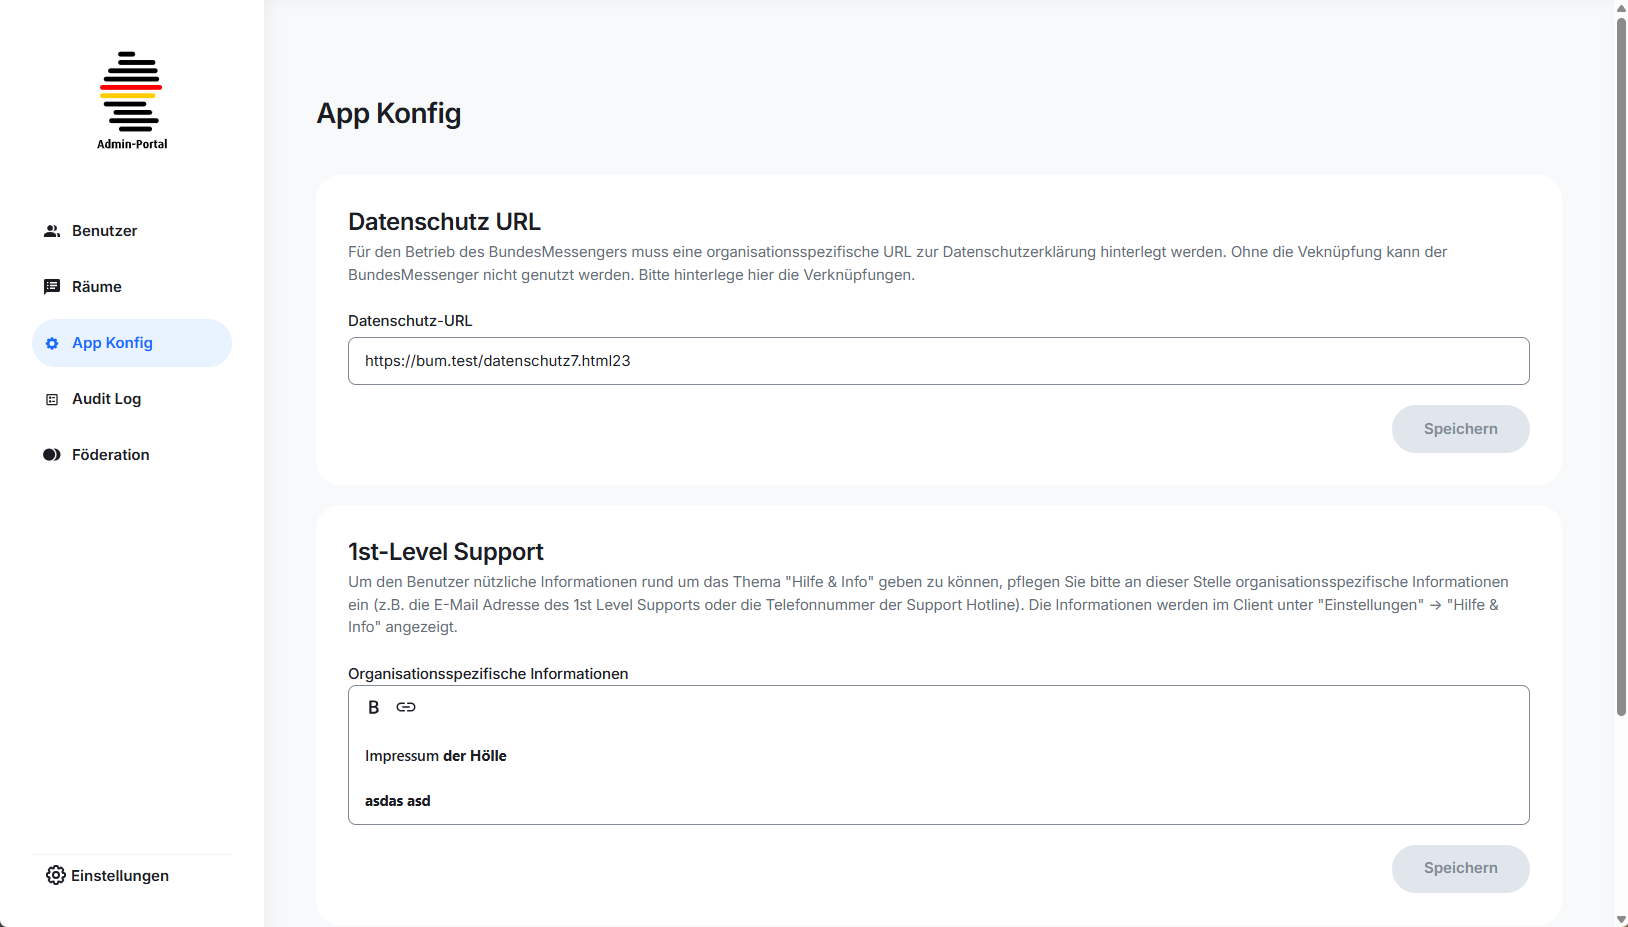Toggle bold formatting in the editor
1628x927 pixels.
374,707
